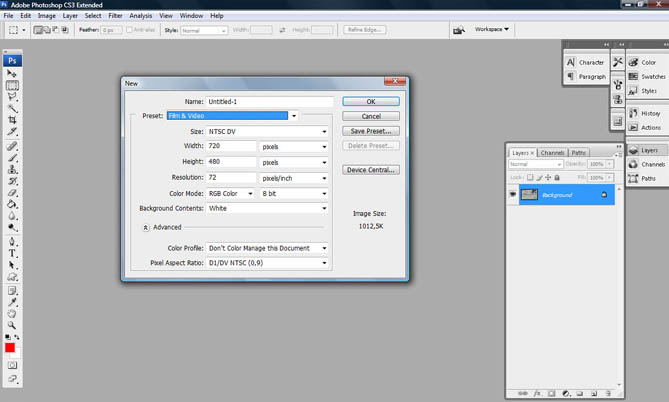Hide the Background layer with eye icon
The height and width of the screenshot is (402, 669).
[514, 195]
